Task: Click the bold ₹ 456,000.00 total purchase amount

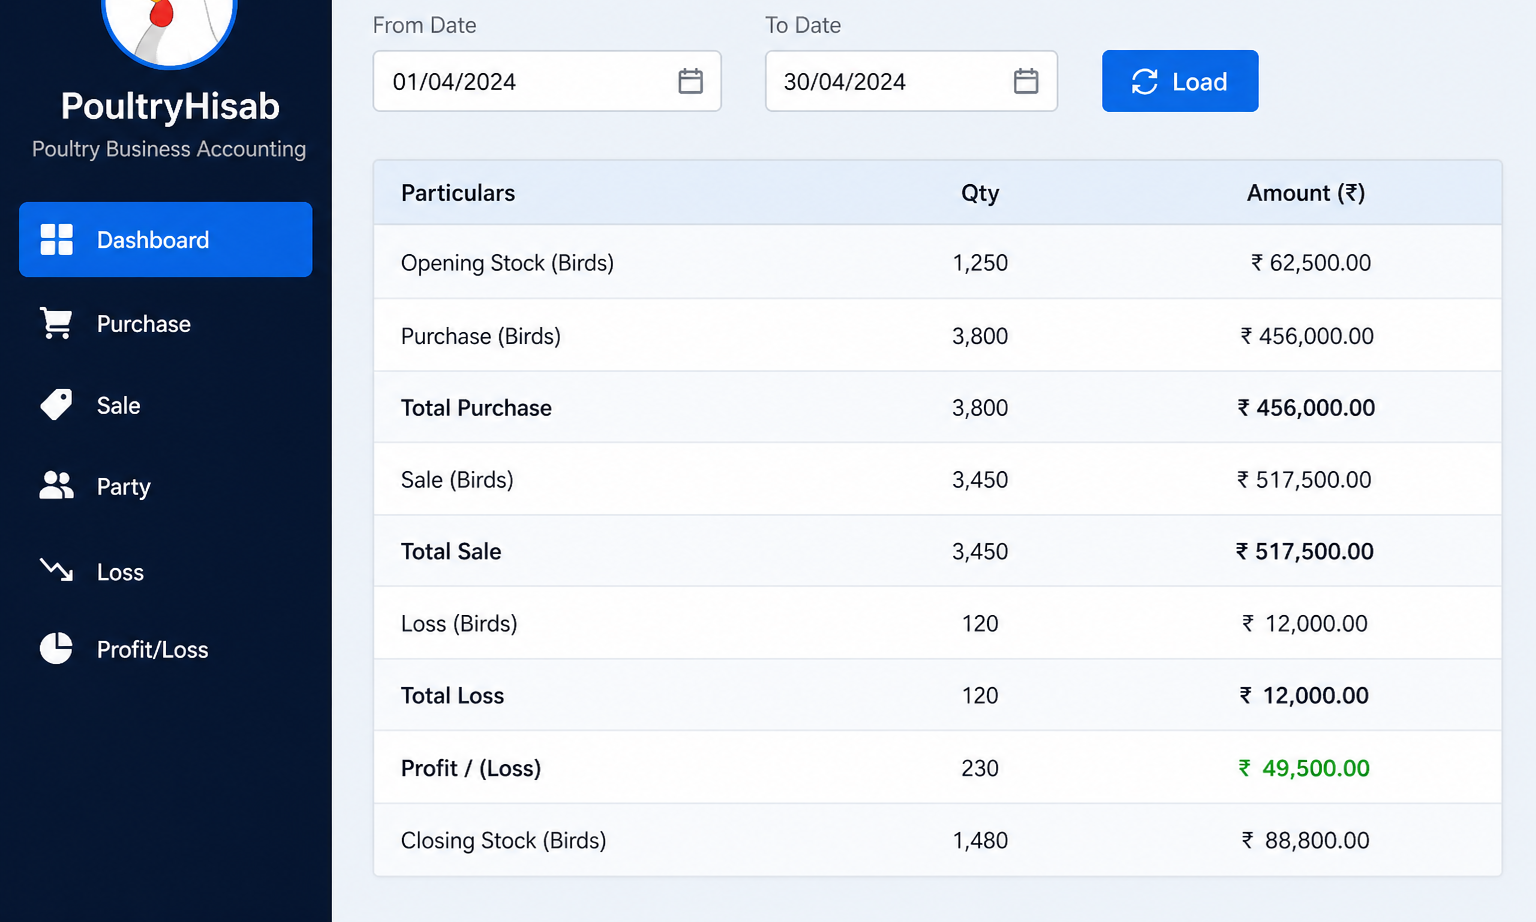Action: (1306, 408)
